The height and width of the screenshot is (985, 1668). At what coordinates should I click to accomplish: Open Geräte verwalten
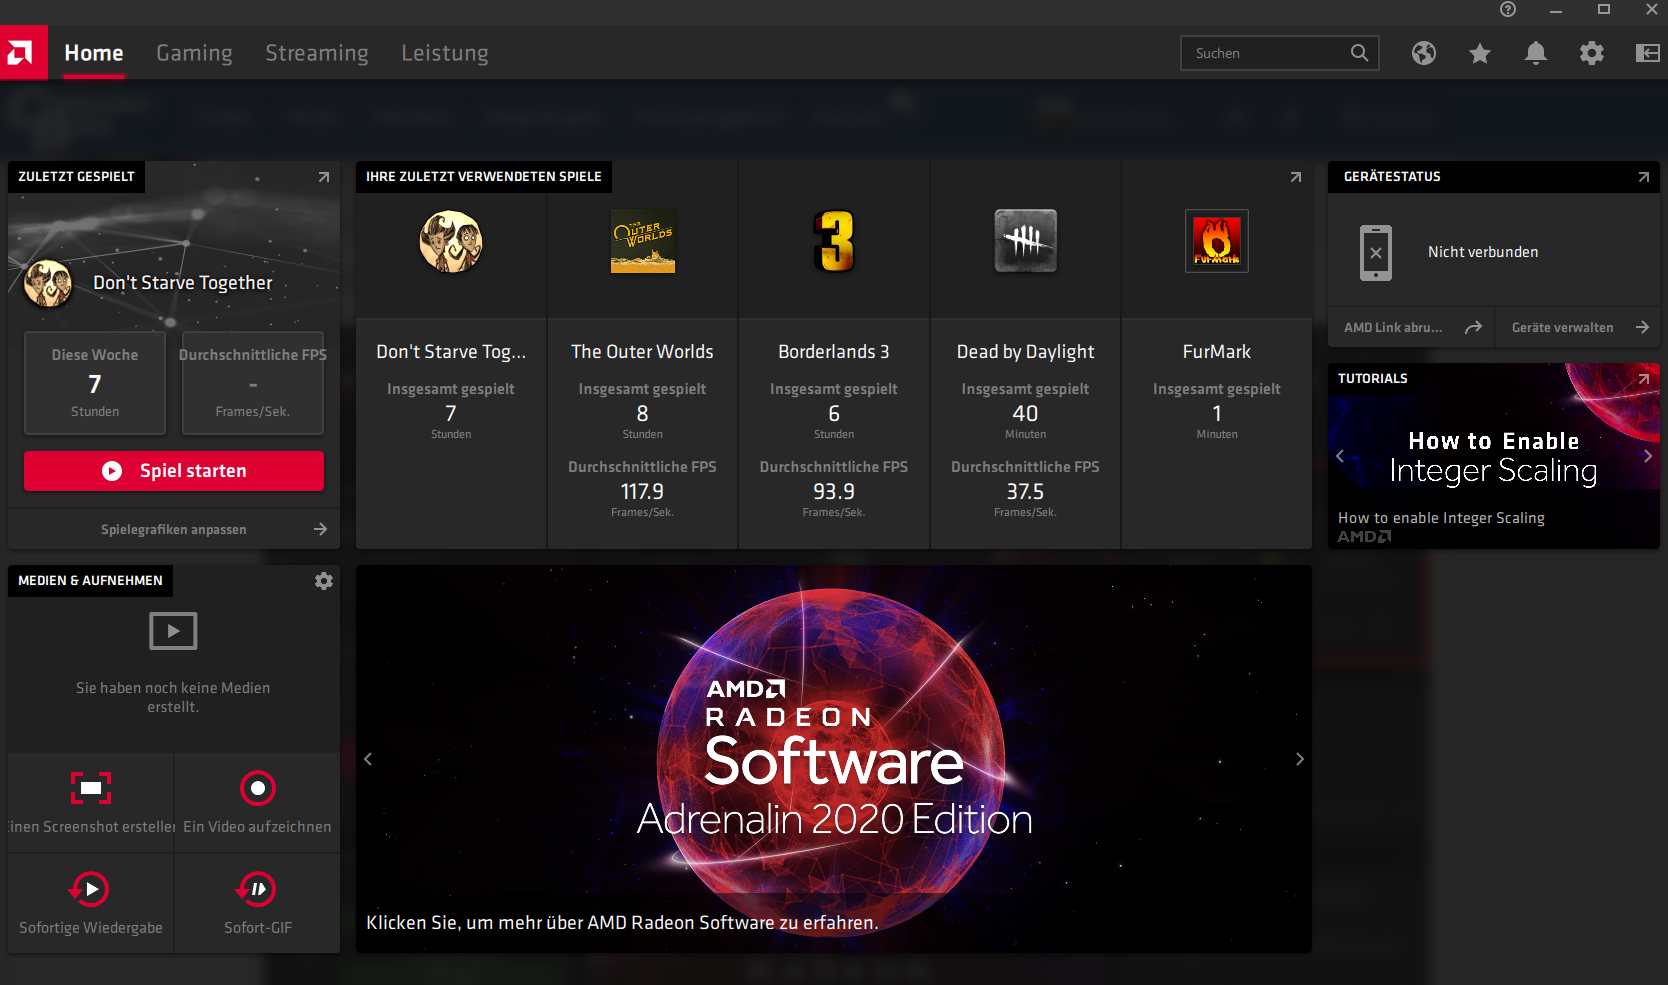click(x=1578, y=327)
